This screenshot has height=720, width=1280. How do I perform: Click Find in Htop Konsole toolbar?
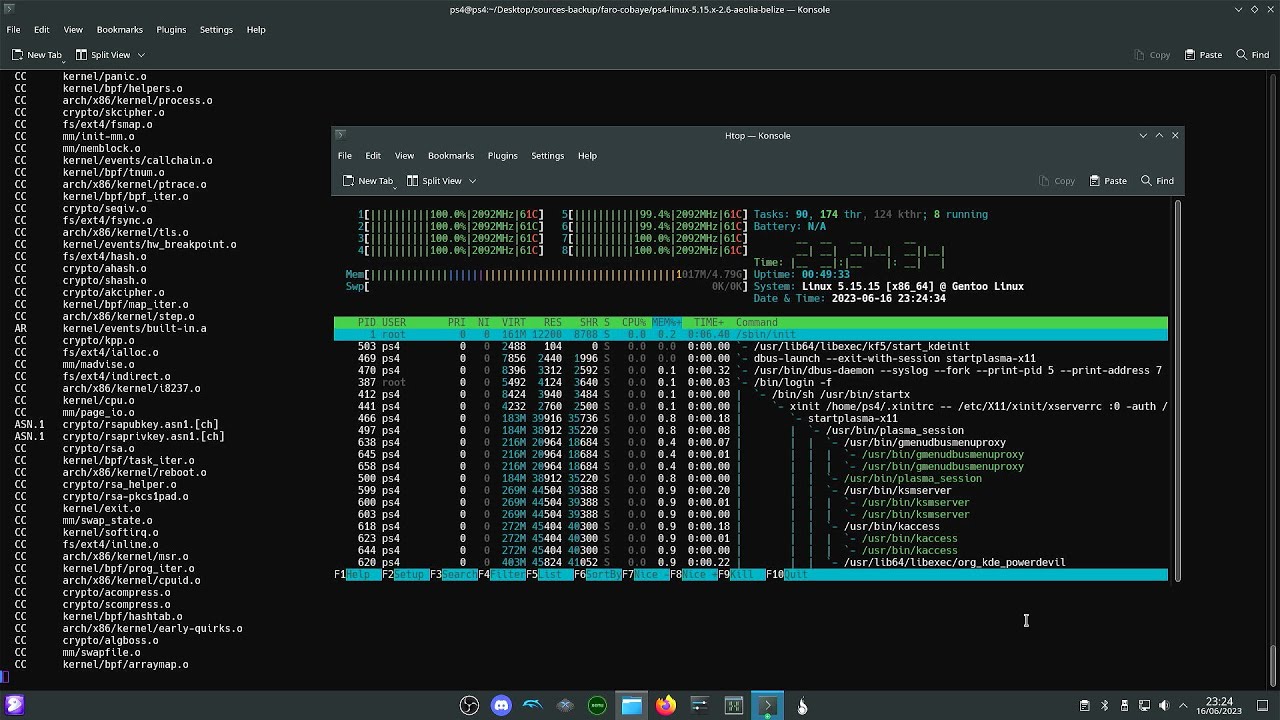coord(1156,181)
